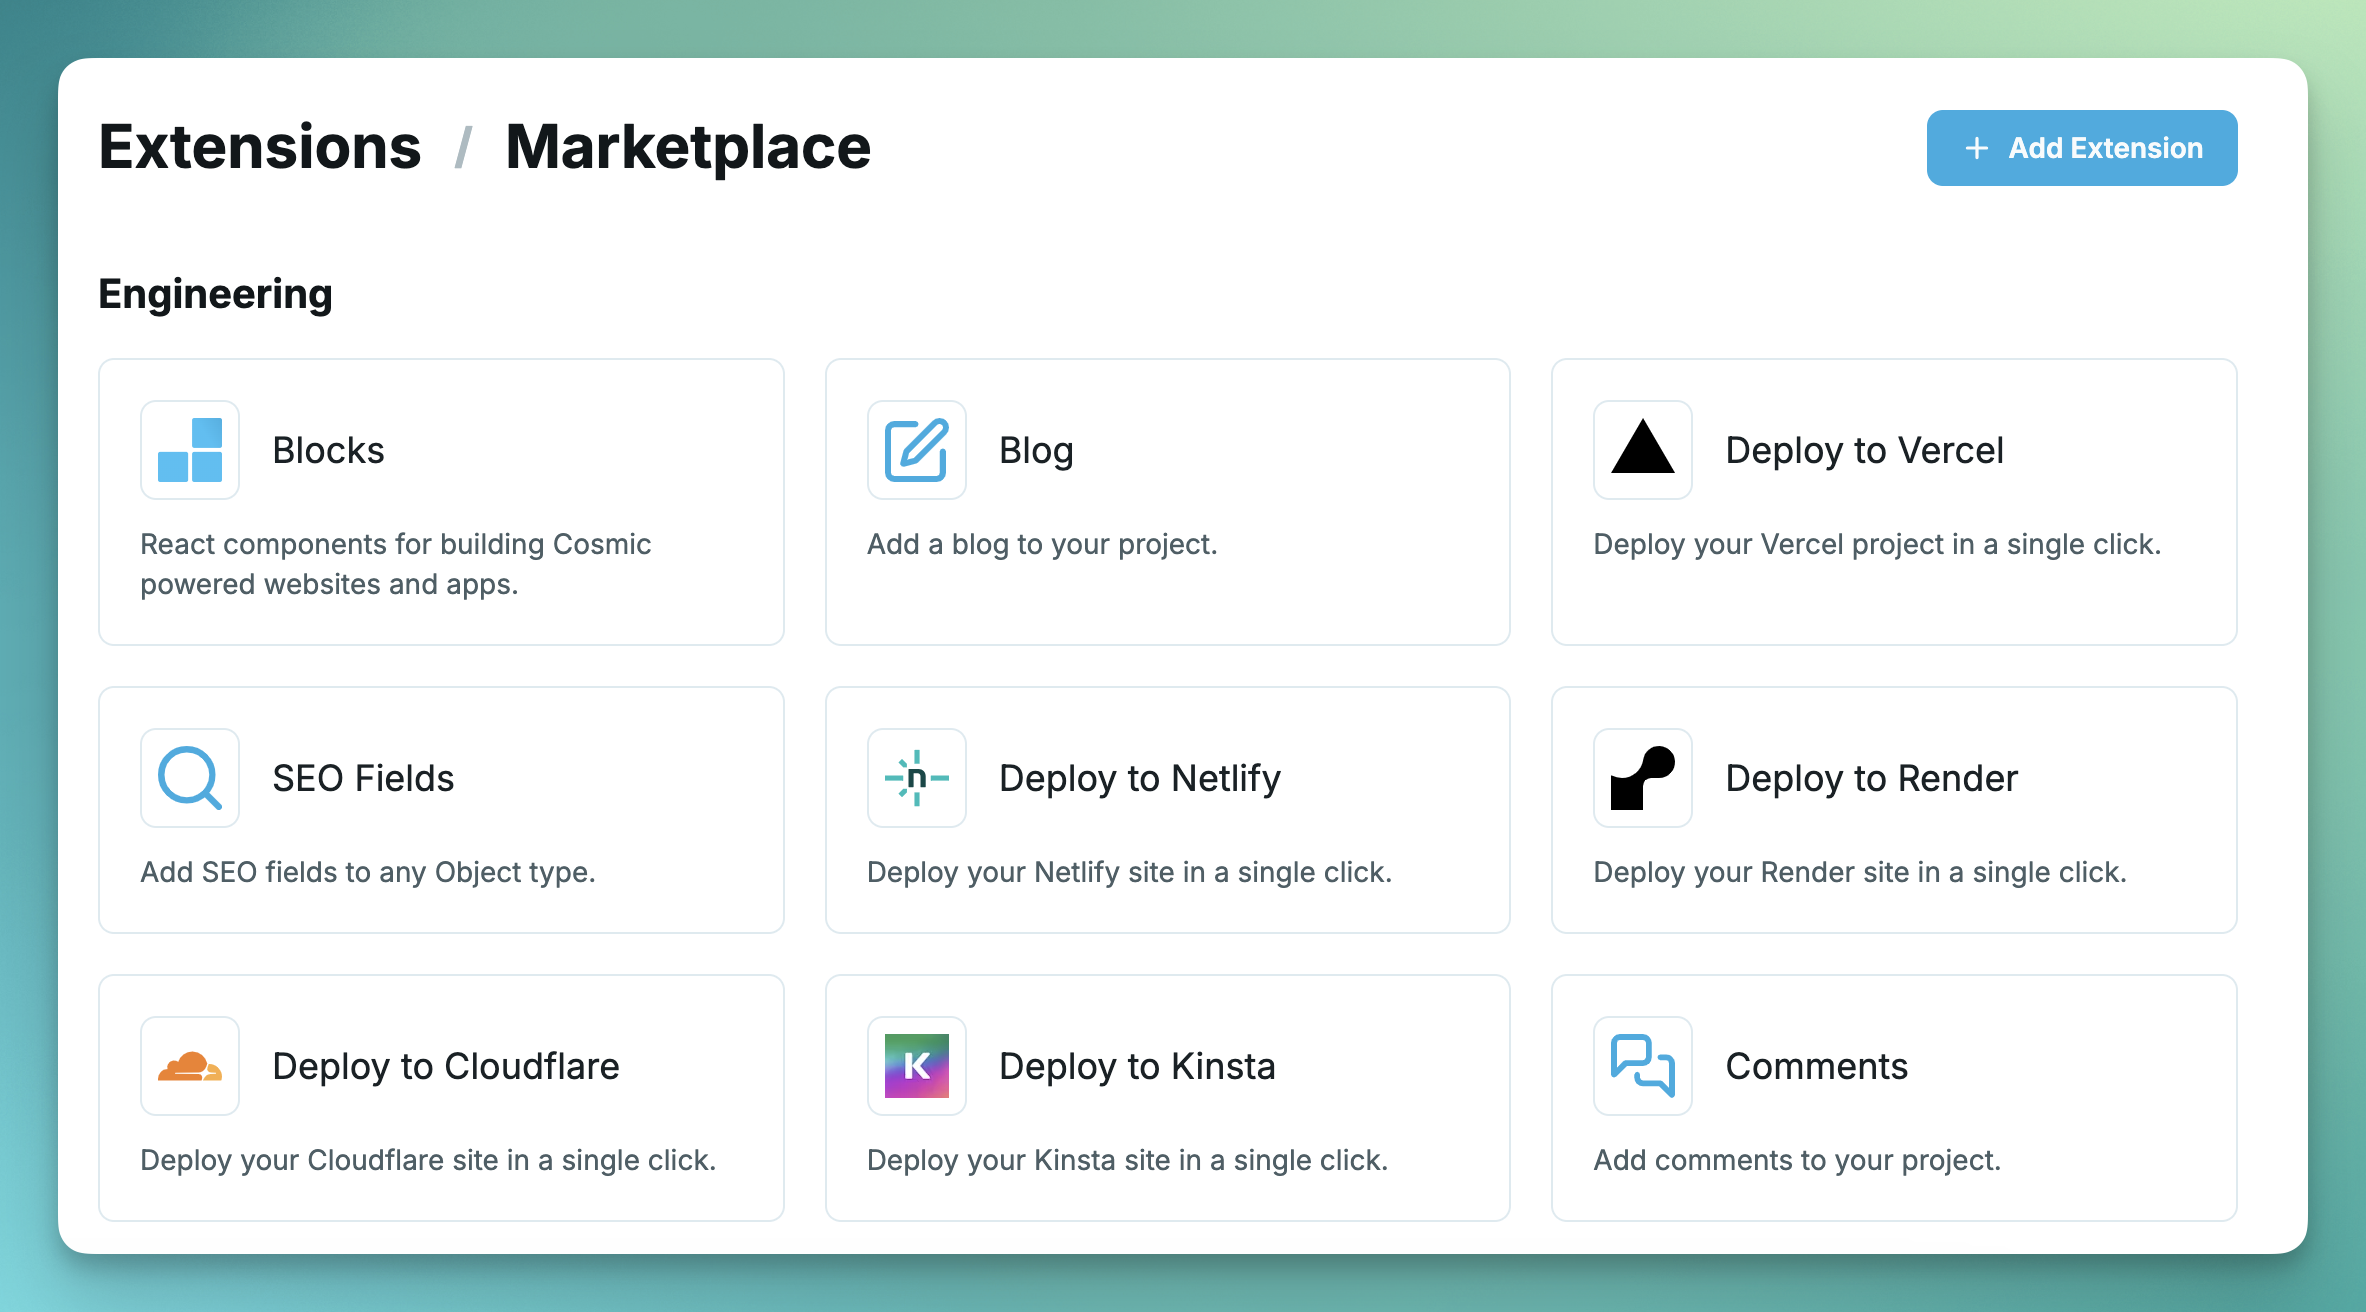Image resolution: width=2366 pixels, height=1312 pixels.
Task: Click the plus sign in Add Extension
Action: [1976, 148]
